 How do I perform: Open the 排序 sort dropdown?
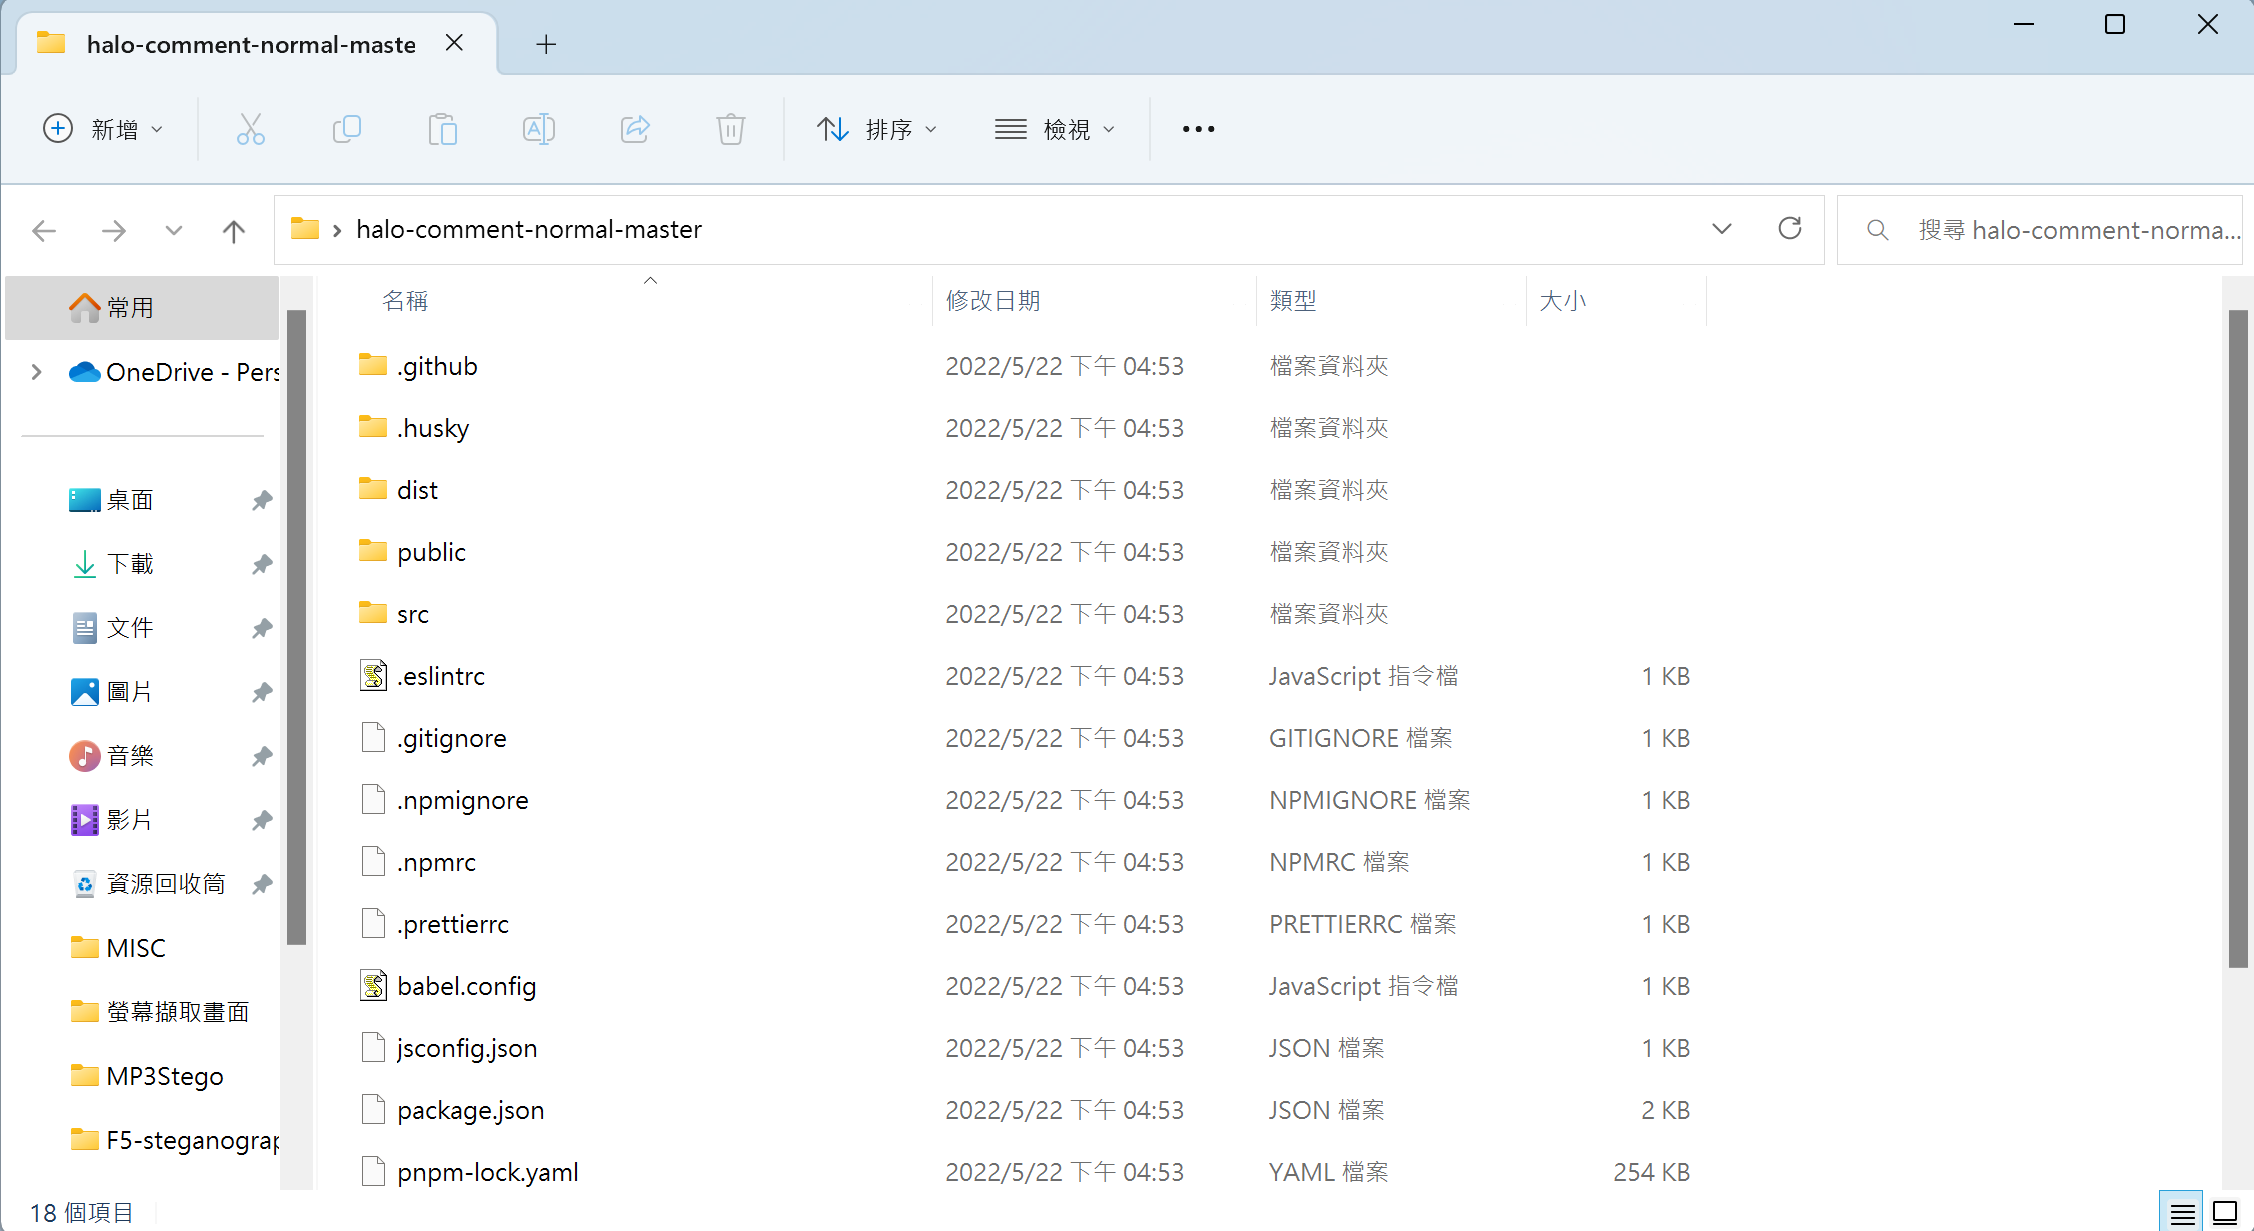coord(877,129)
